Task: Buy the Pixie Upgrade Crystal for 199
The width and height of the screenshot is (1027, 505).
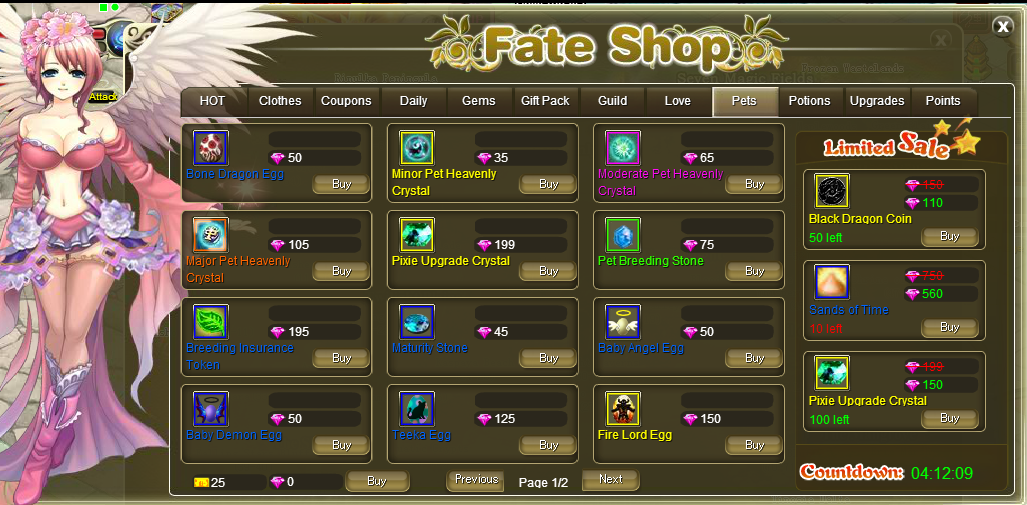Action: pyautogui.click(x=548, y=271)
